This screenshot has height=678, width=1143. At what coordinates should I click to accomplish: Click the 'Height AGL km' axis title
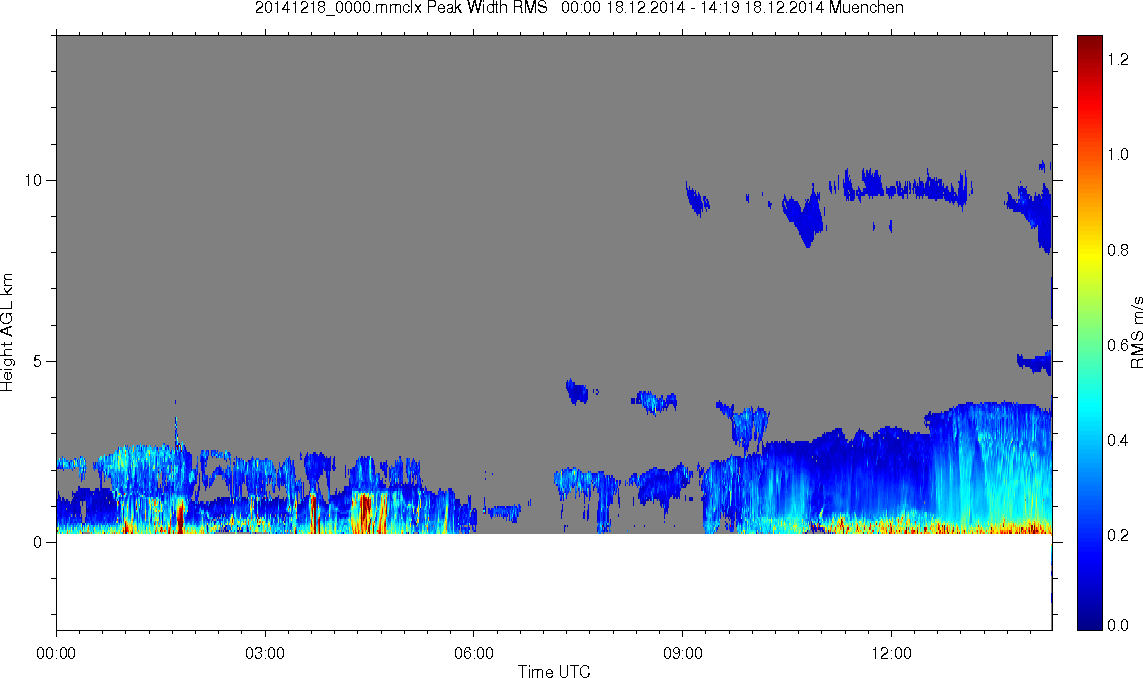[7, 332]
